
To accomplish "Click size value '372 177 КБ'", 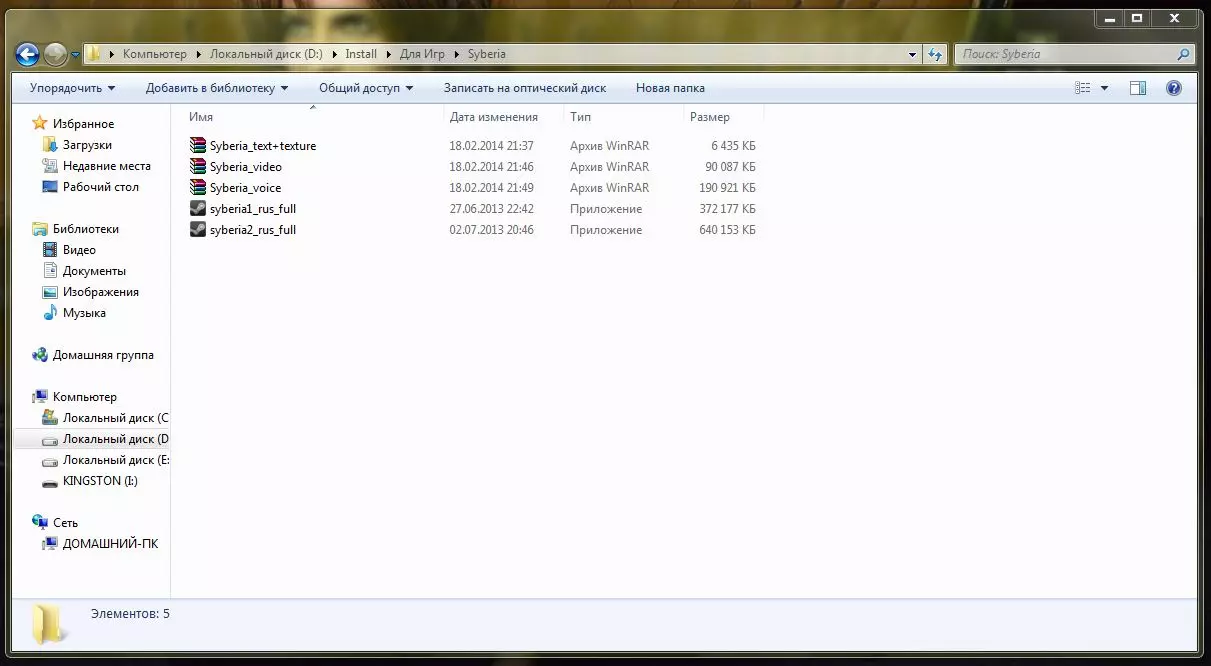I will (x=727, y=209).
